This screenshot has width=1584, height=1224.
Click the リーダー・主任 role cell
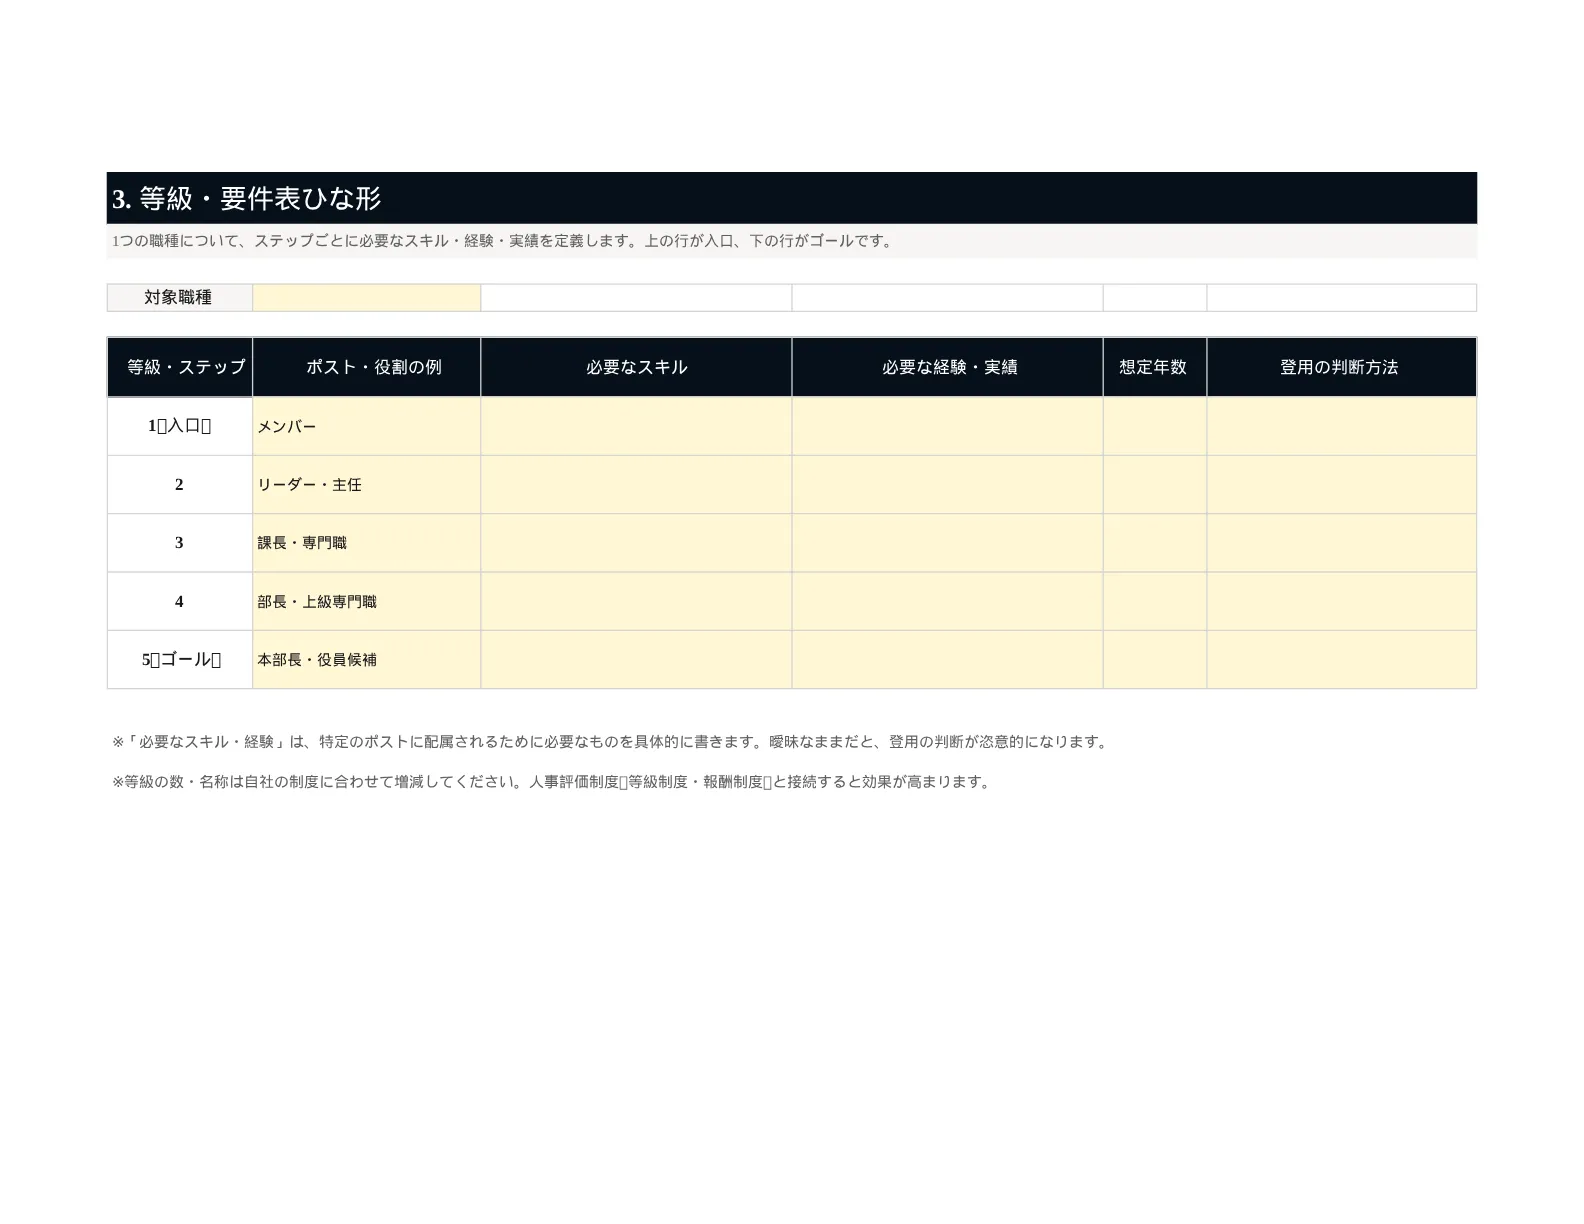point(366,485)
